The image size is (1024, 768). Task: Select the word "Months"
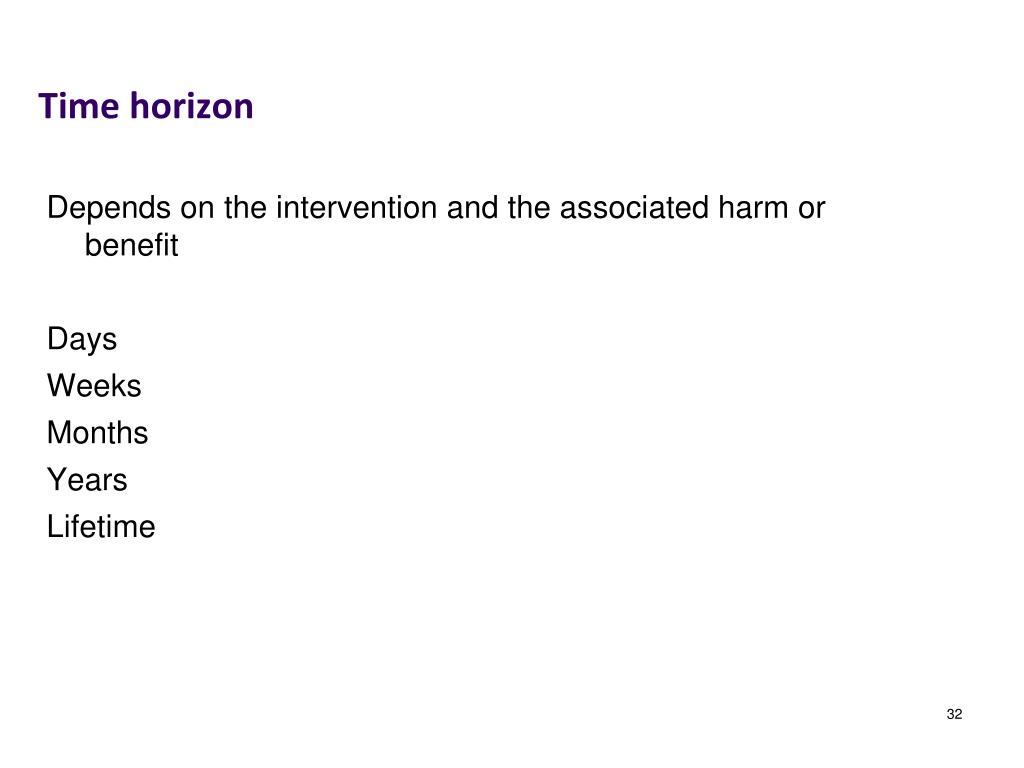point(97,432)
